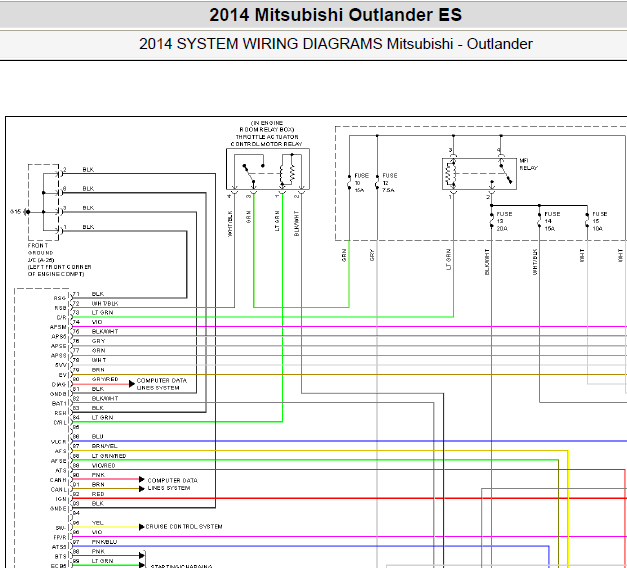Select the 'BRN' wire label at pin 79

pos(98,370)
